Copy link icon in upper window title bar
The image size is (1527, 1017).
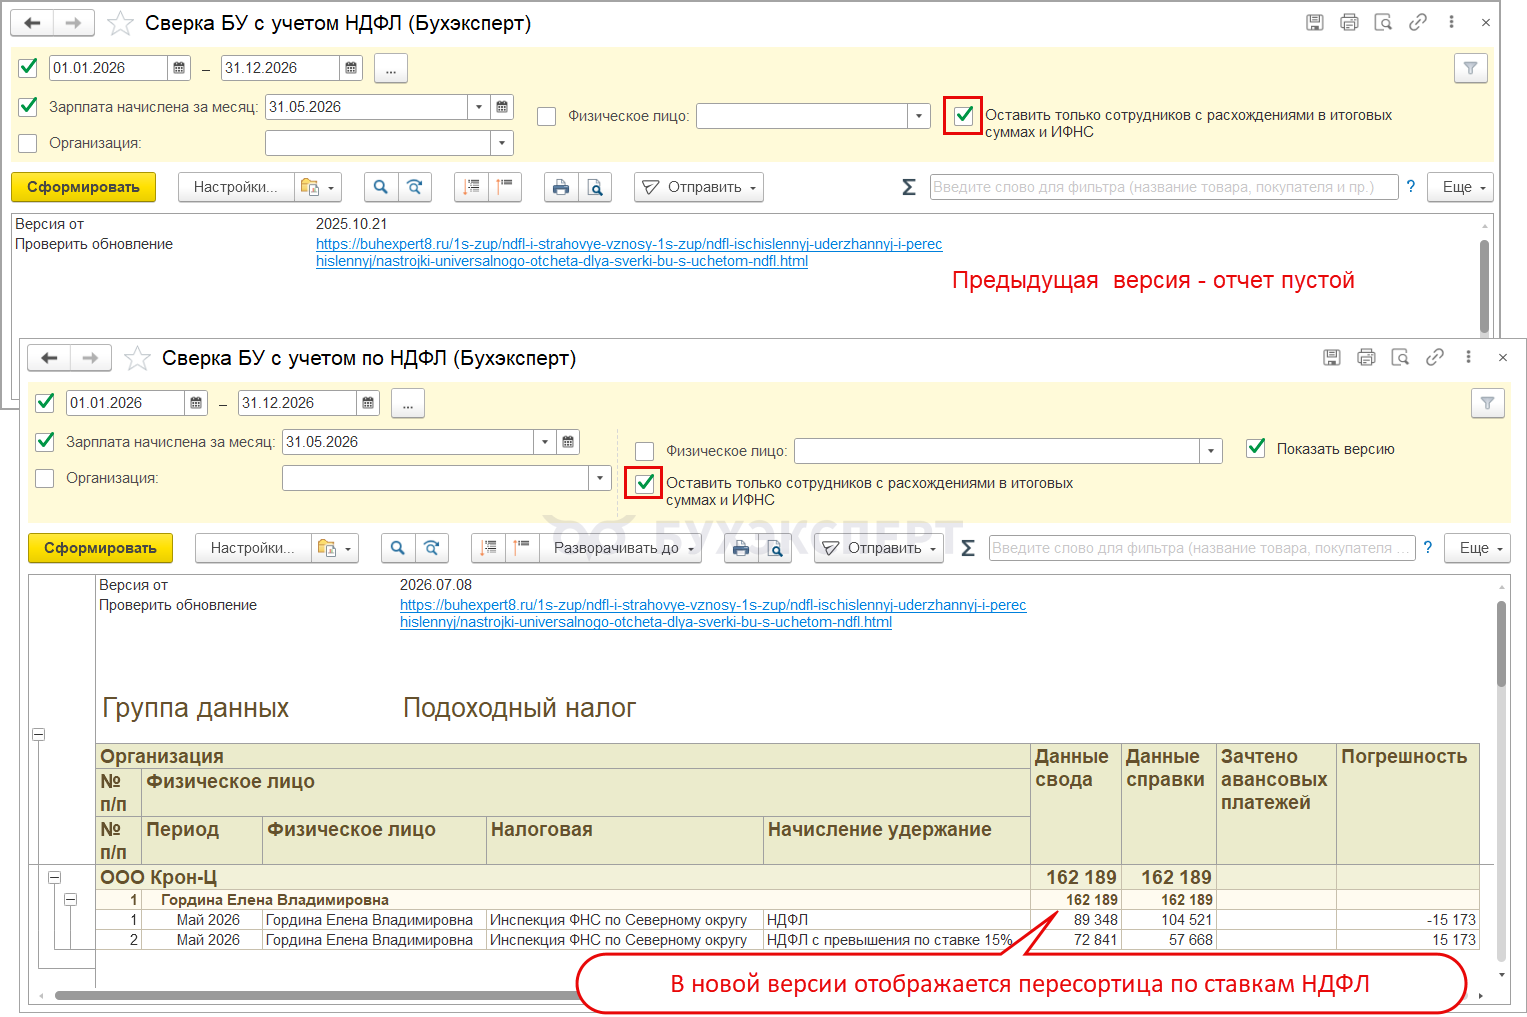pyautogui.click(x=1418, y=22)
